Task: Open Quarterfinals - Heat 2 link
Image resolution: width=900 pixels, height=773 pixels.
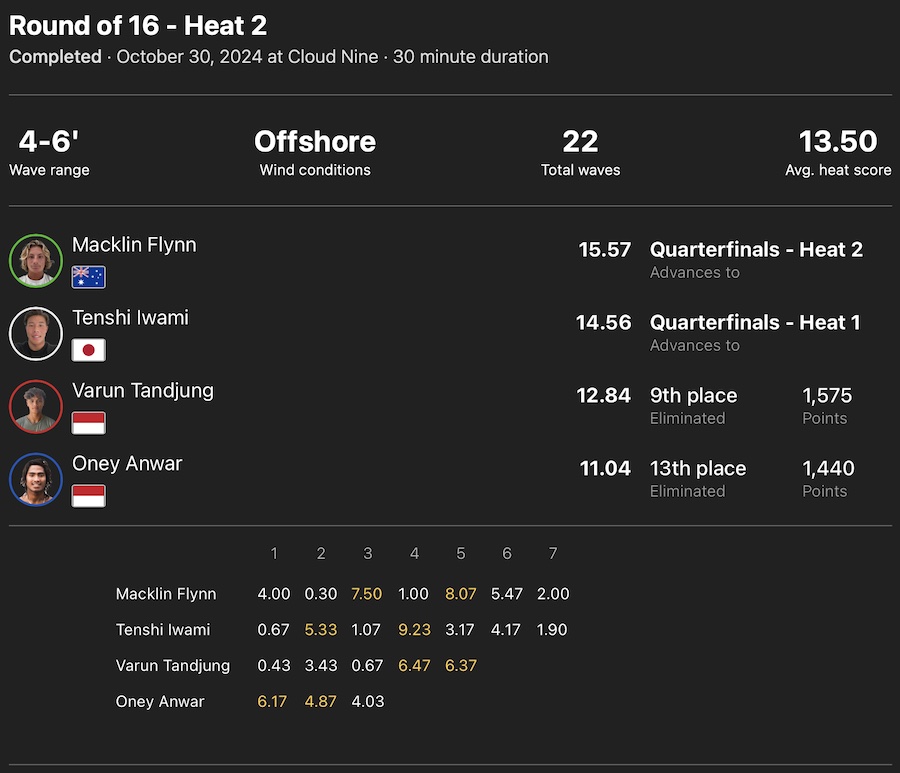Action: [x=756, y=250]
